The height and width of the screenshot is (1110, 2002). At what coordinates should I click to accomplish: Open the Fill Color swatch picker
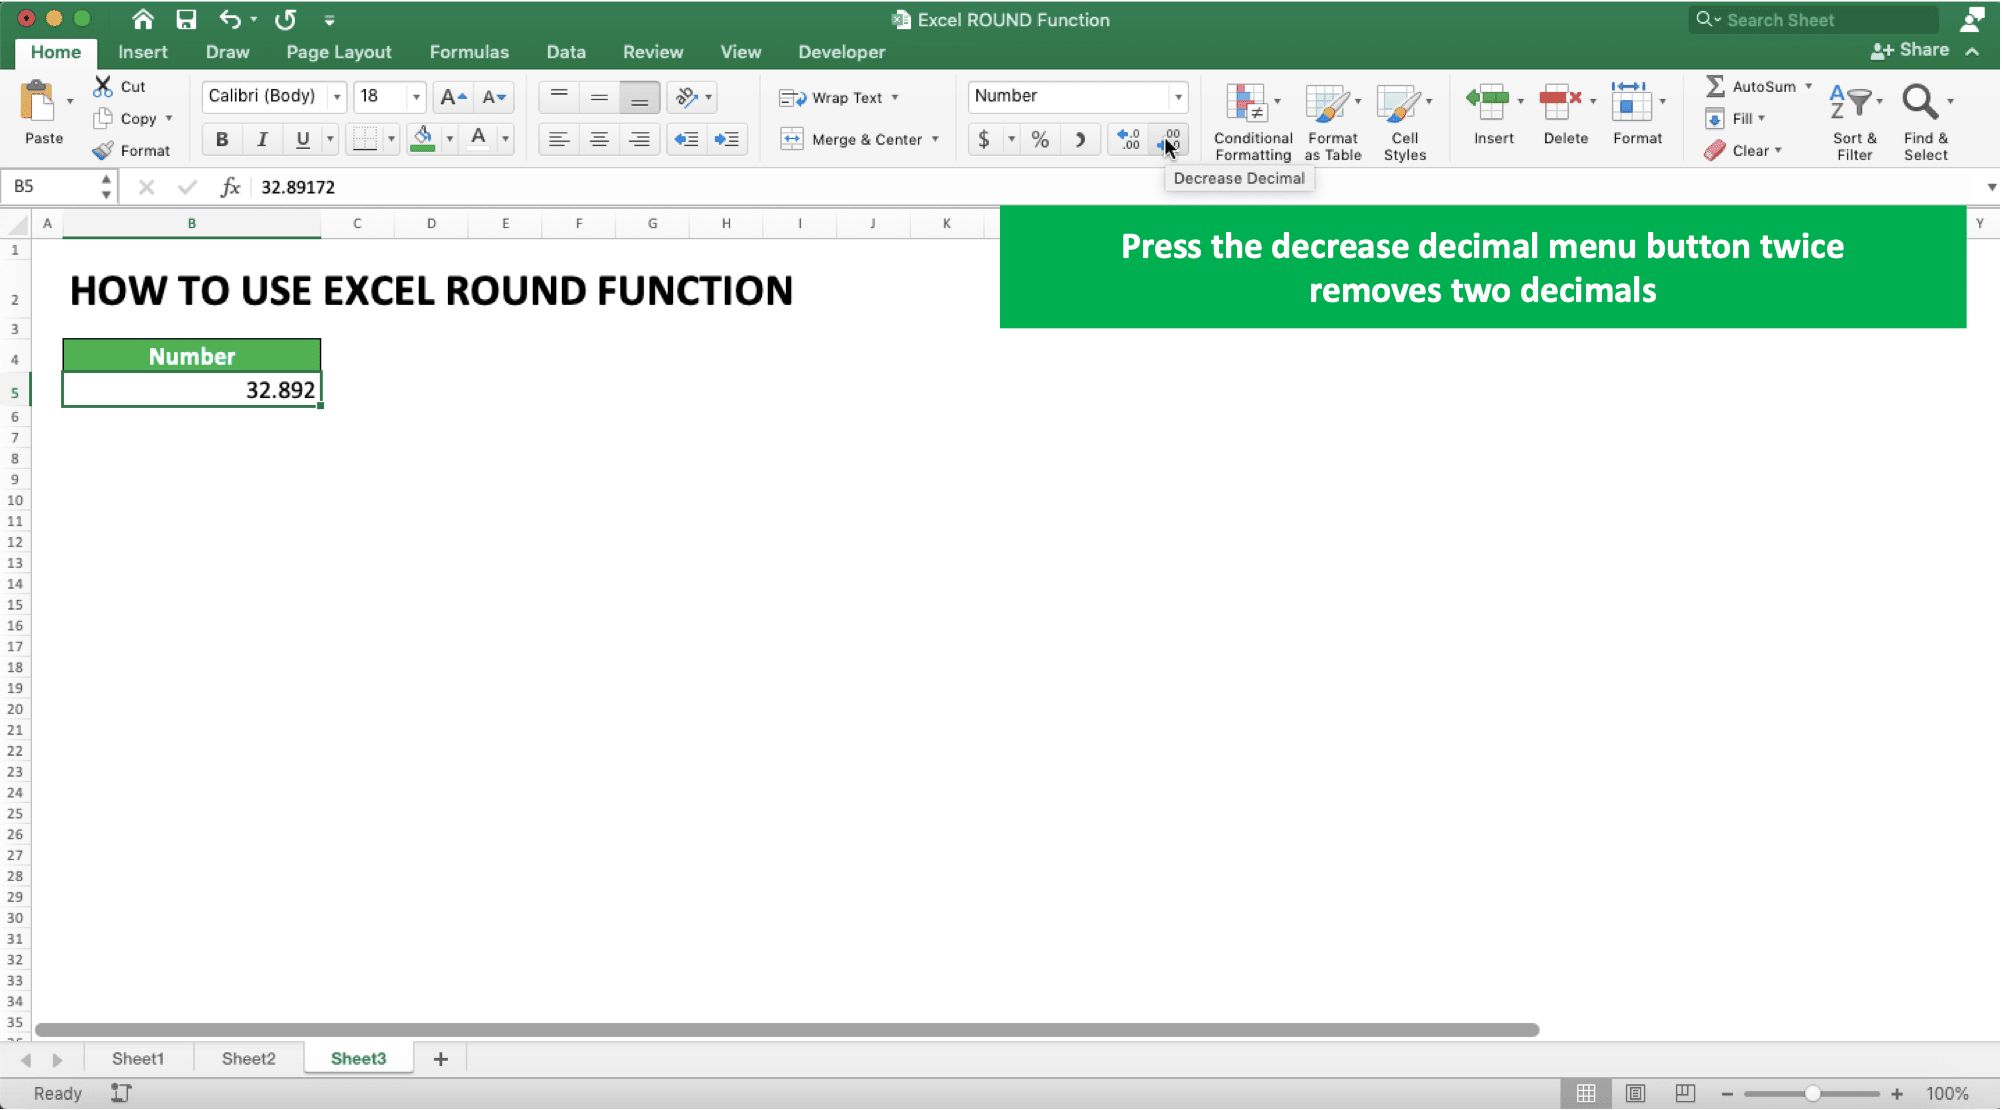[449, 139]
